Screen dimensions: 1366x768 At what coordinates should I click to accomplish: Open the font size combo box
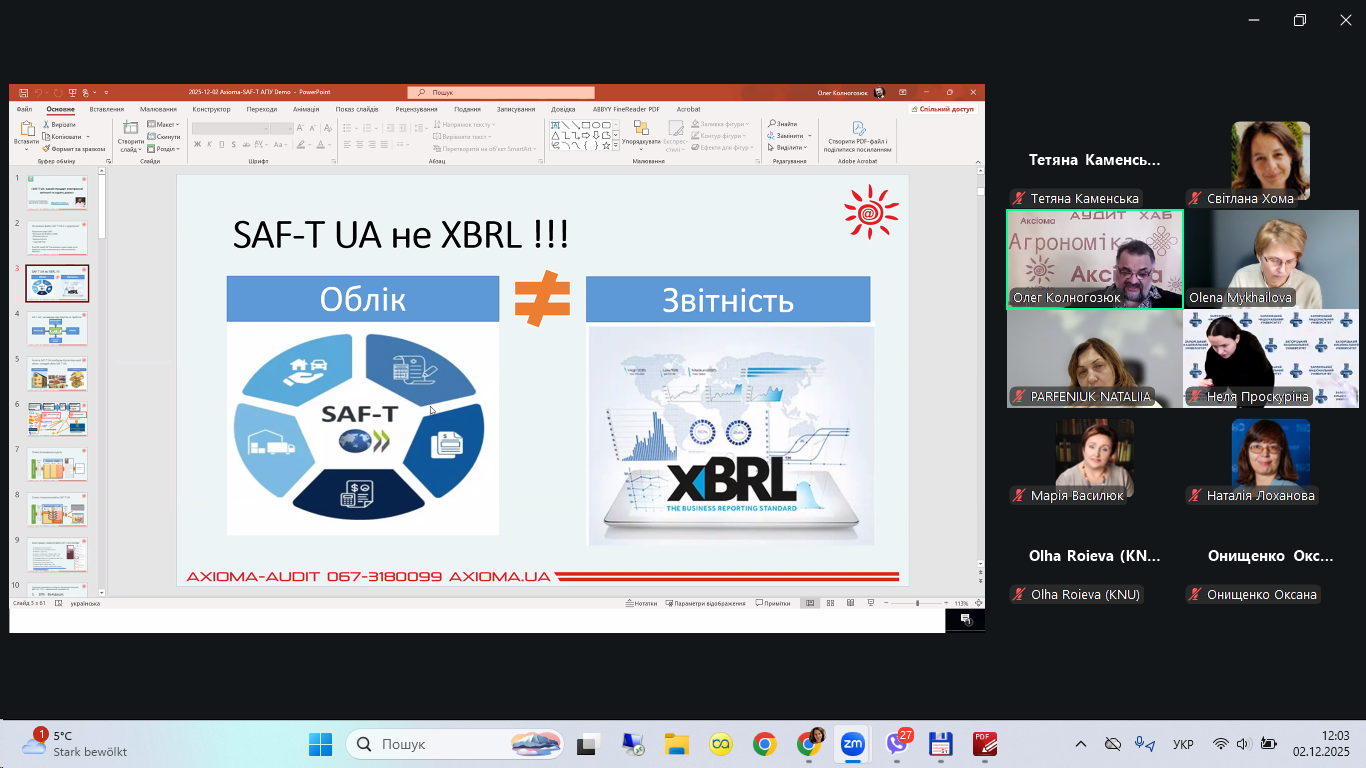pyautogui.click(x=281, y=128)
